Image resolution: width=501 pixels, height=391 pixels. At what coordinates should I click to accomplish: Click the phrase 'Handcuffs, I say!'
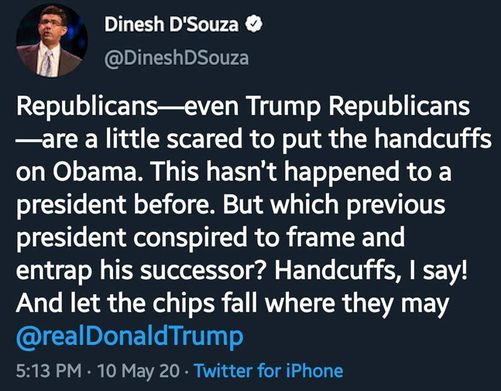371,271
